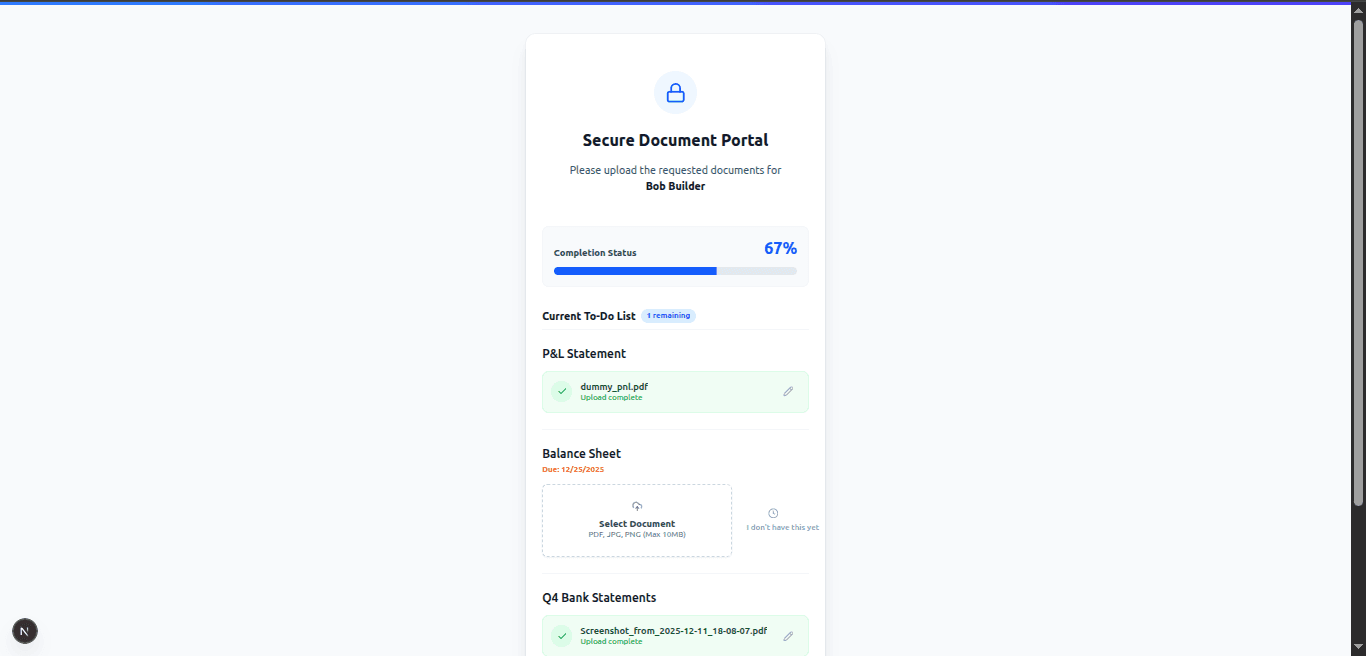Click the Balance Sheet due date text
Screen dimensions: 1366x656
pyautogui.click(x=573, y=469)
